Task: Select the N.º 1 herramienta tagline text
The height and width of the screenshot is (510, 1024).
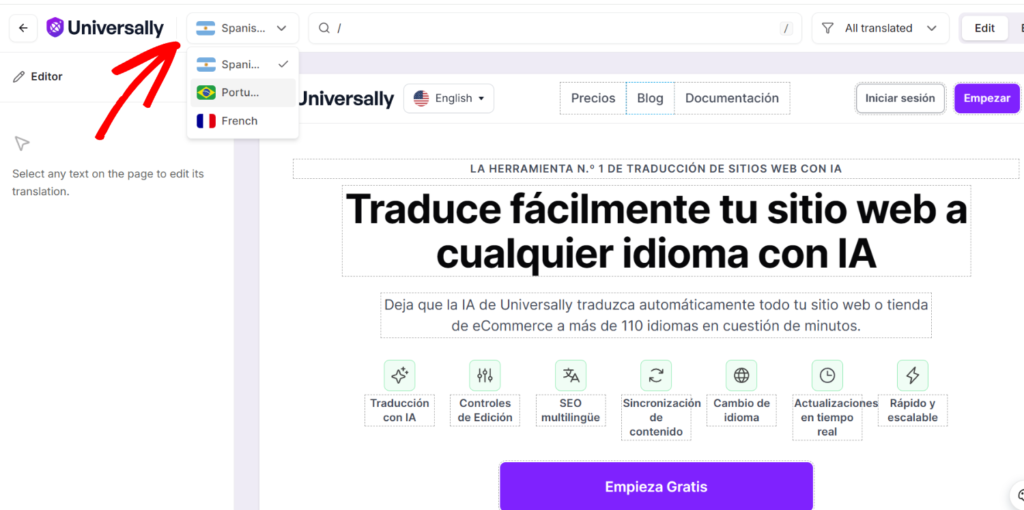Action: 656,168
